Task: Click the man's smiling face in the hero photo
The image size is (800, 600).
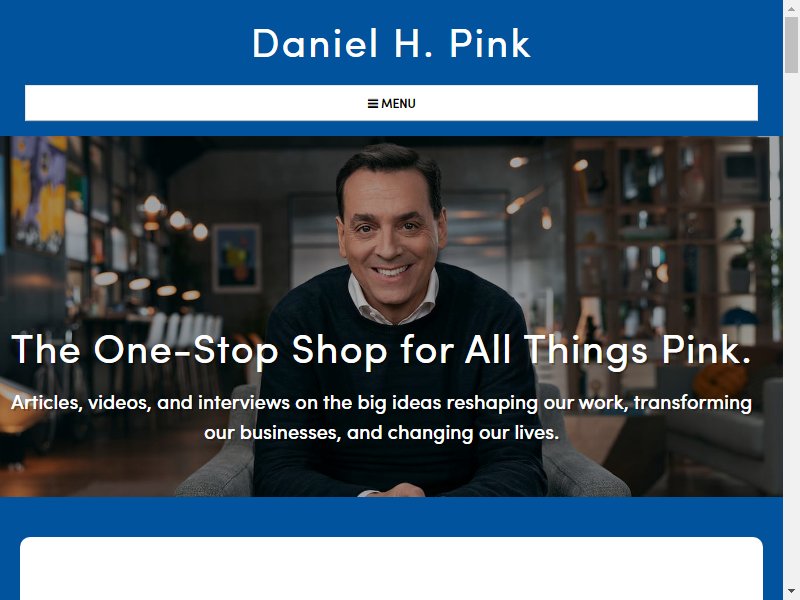Action: [390, 230]
